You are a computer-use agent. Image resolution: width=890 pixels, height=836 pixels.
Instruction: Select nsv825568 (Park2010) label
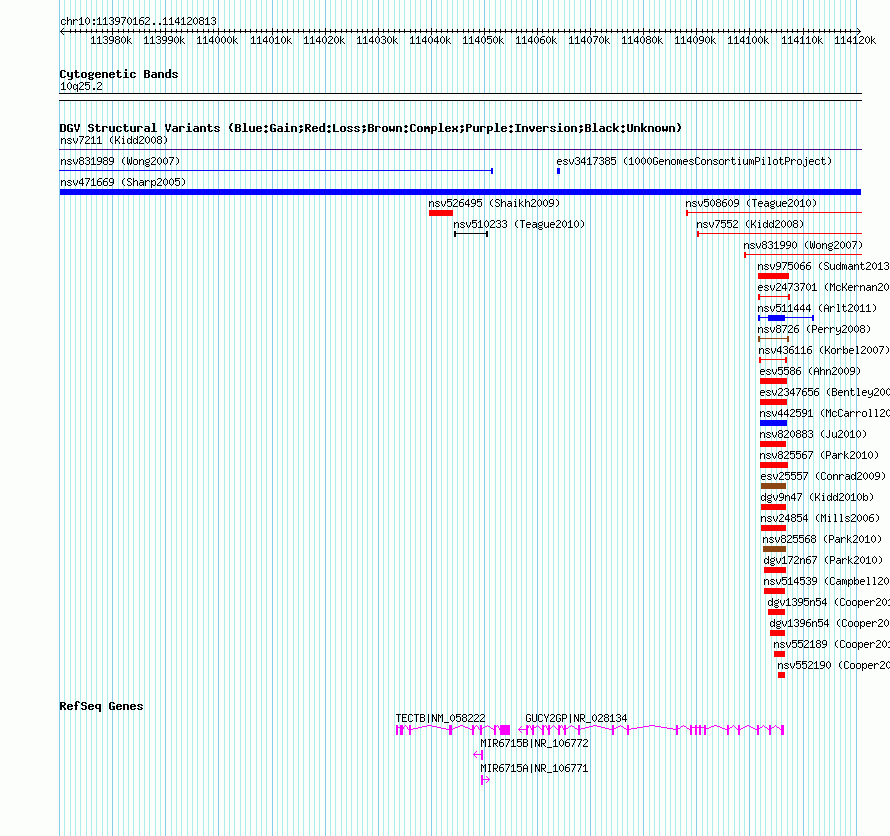point(822,539)
